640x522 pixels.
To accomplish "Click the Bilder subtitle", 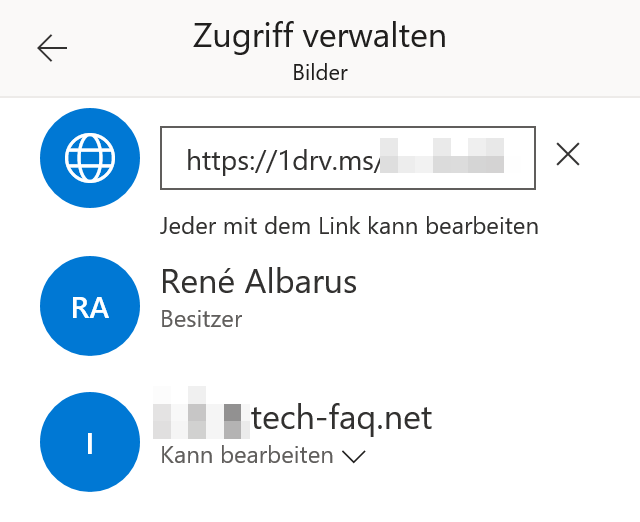I will point(320,73).
